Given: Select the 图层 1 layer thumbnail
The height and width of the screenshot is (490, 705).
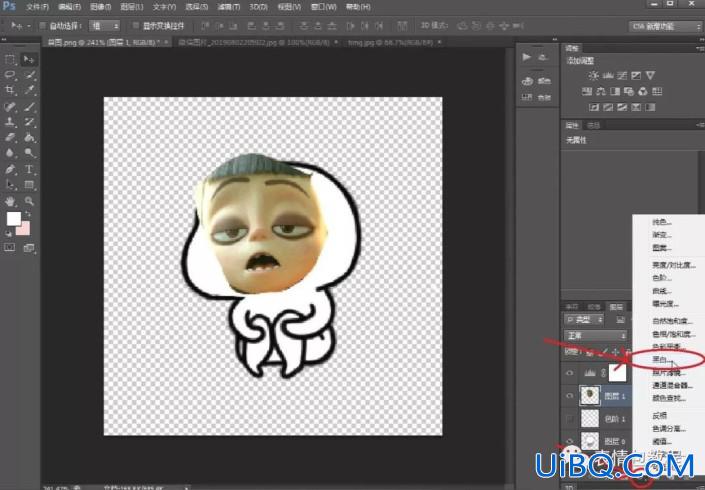Looking at the screenshot, I should 590,396.
